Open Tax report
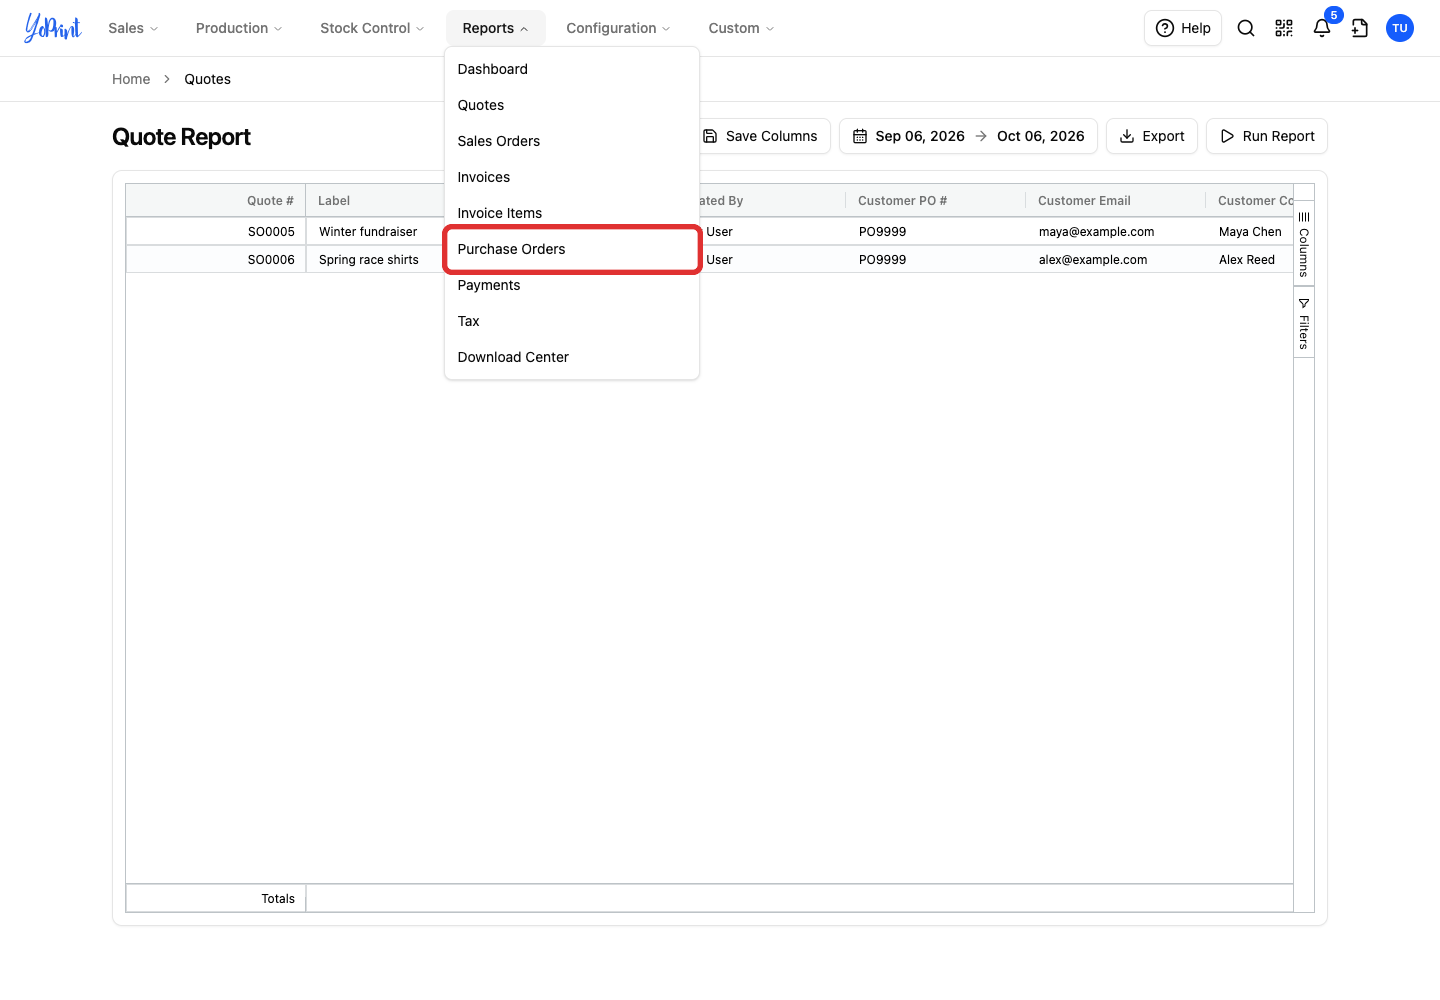The image size is (1440, 1000). pyautogui.click(x=572, y=321)
